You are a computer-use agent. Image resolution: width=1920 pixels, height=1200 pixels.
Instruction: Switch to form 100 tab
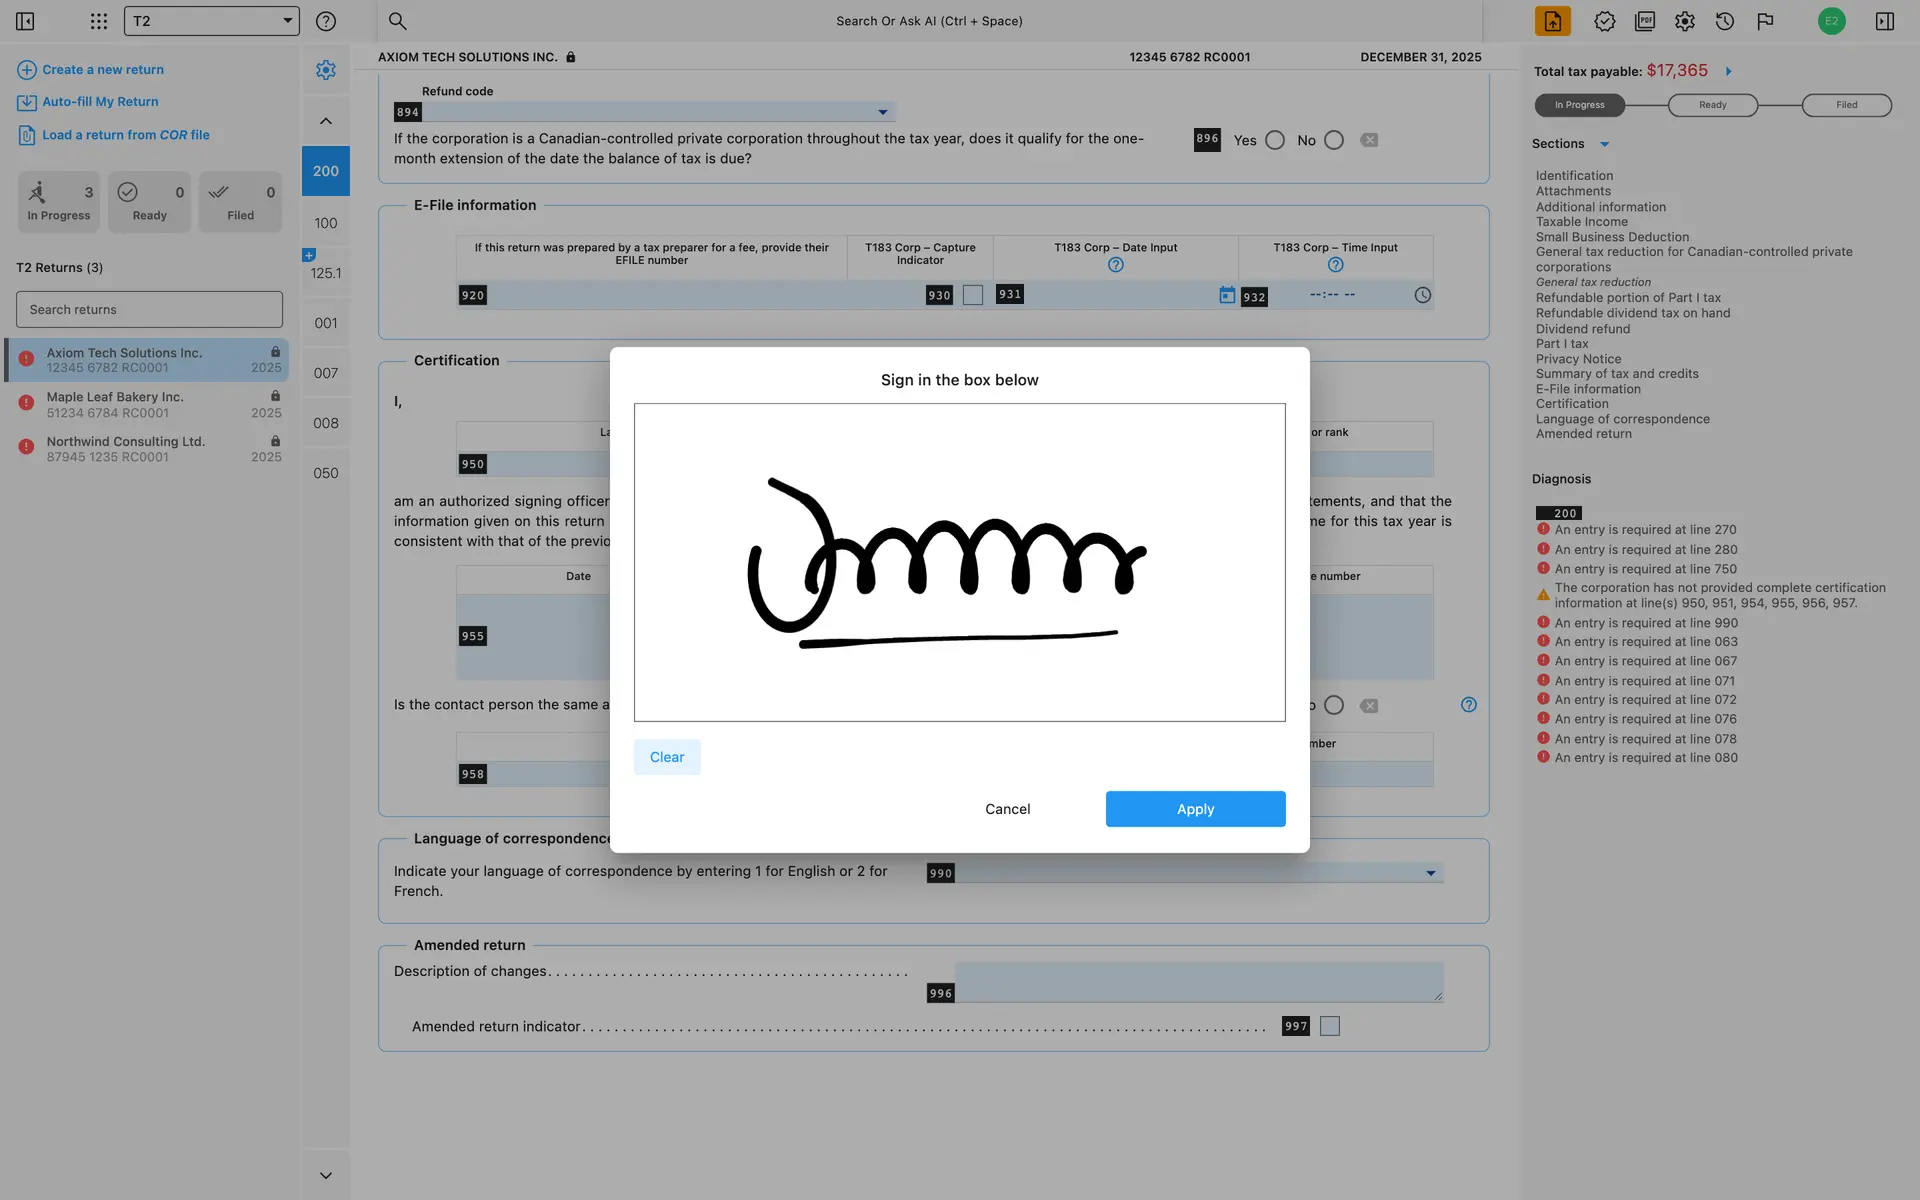326,223
